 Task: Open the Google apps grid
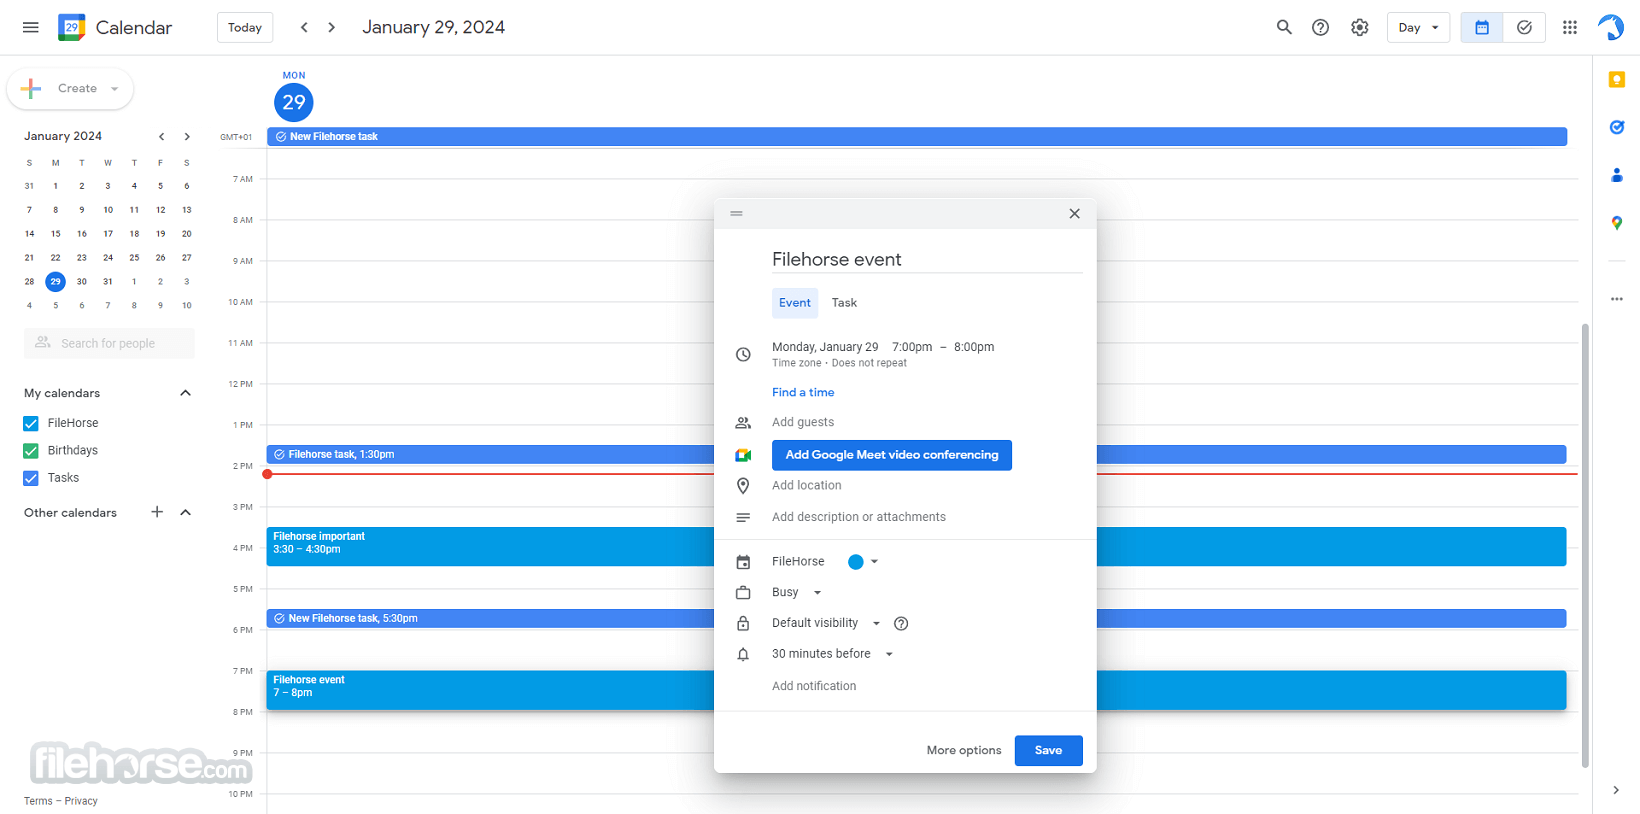coord(1570,27)
